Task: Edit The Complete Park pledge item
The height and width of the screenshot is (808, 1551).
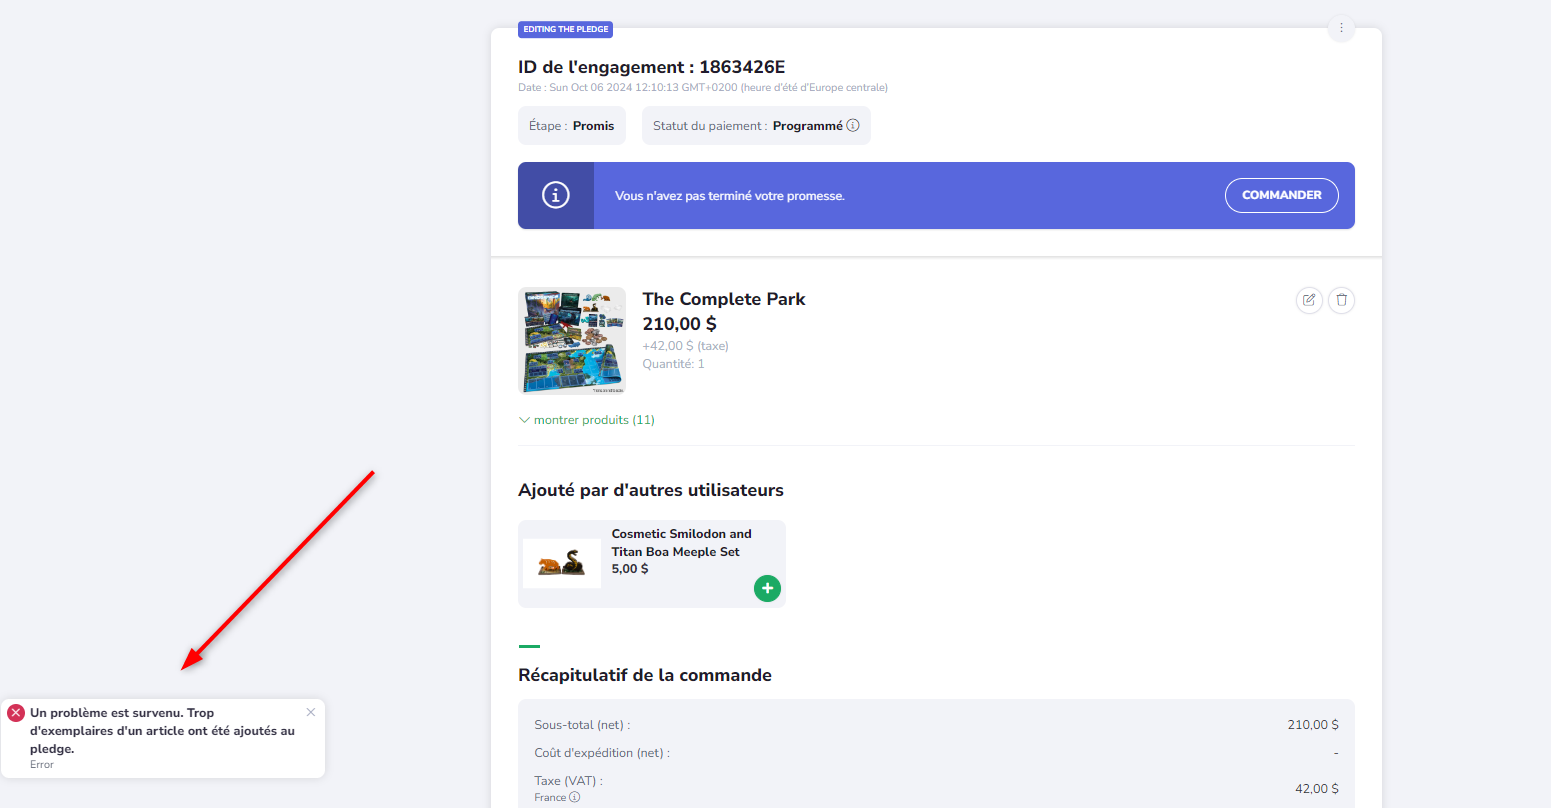Action: pyautogui.click(x=1308, y=300)
